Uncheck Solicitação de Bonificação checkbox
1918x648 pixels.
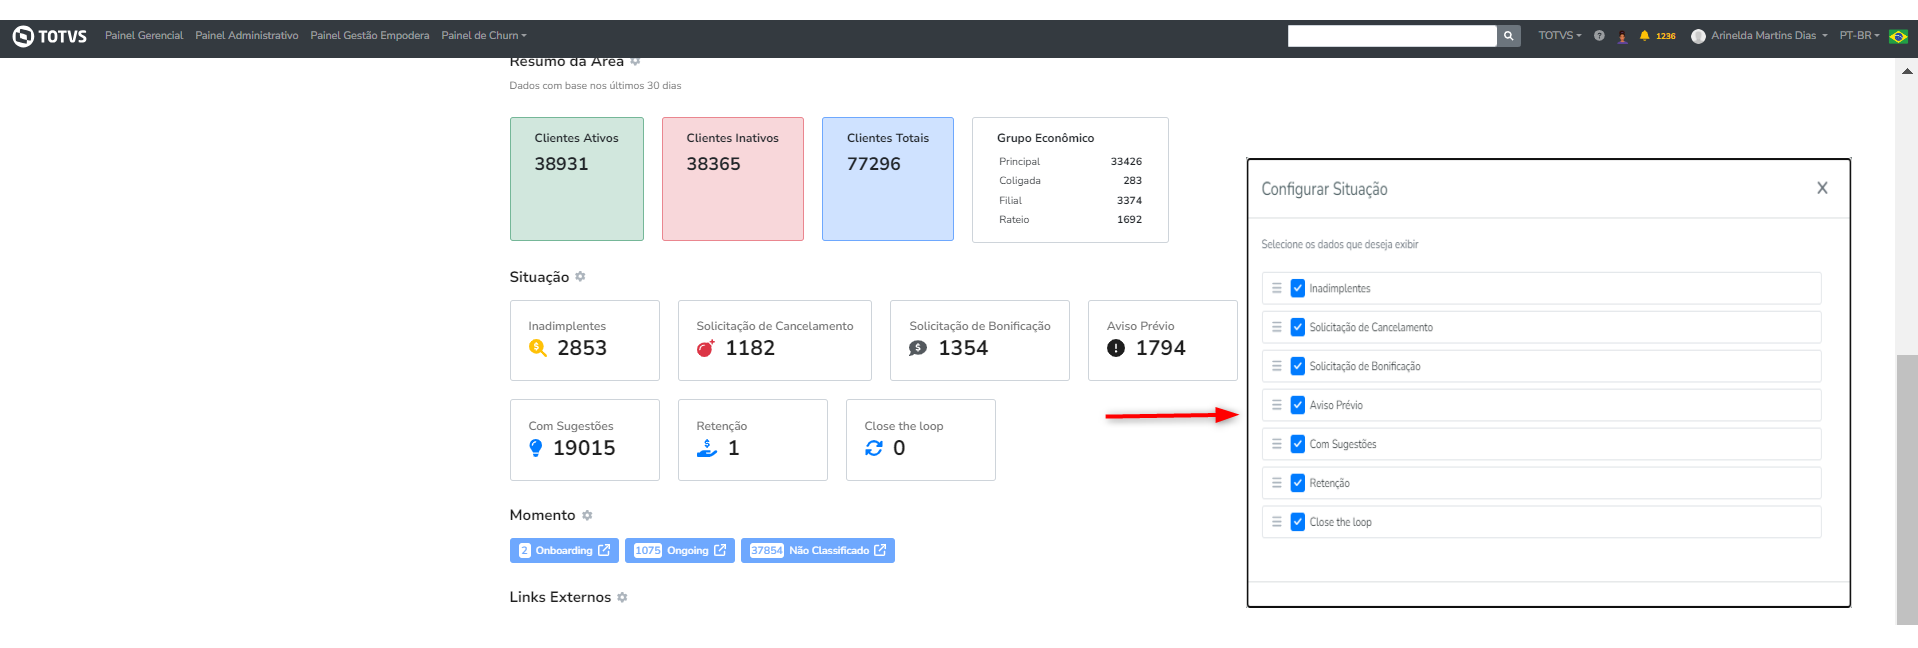point(1298,366)
